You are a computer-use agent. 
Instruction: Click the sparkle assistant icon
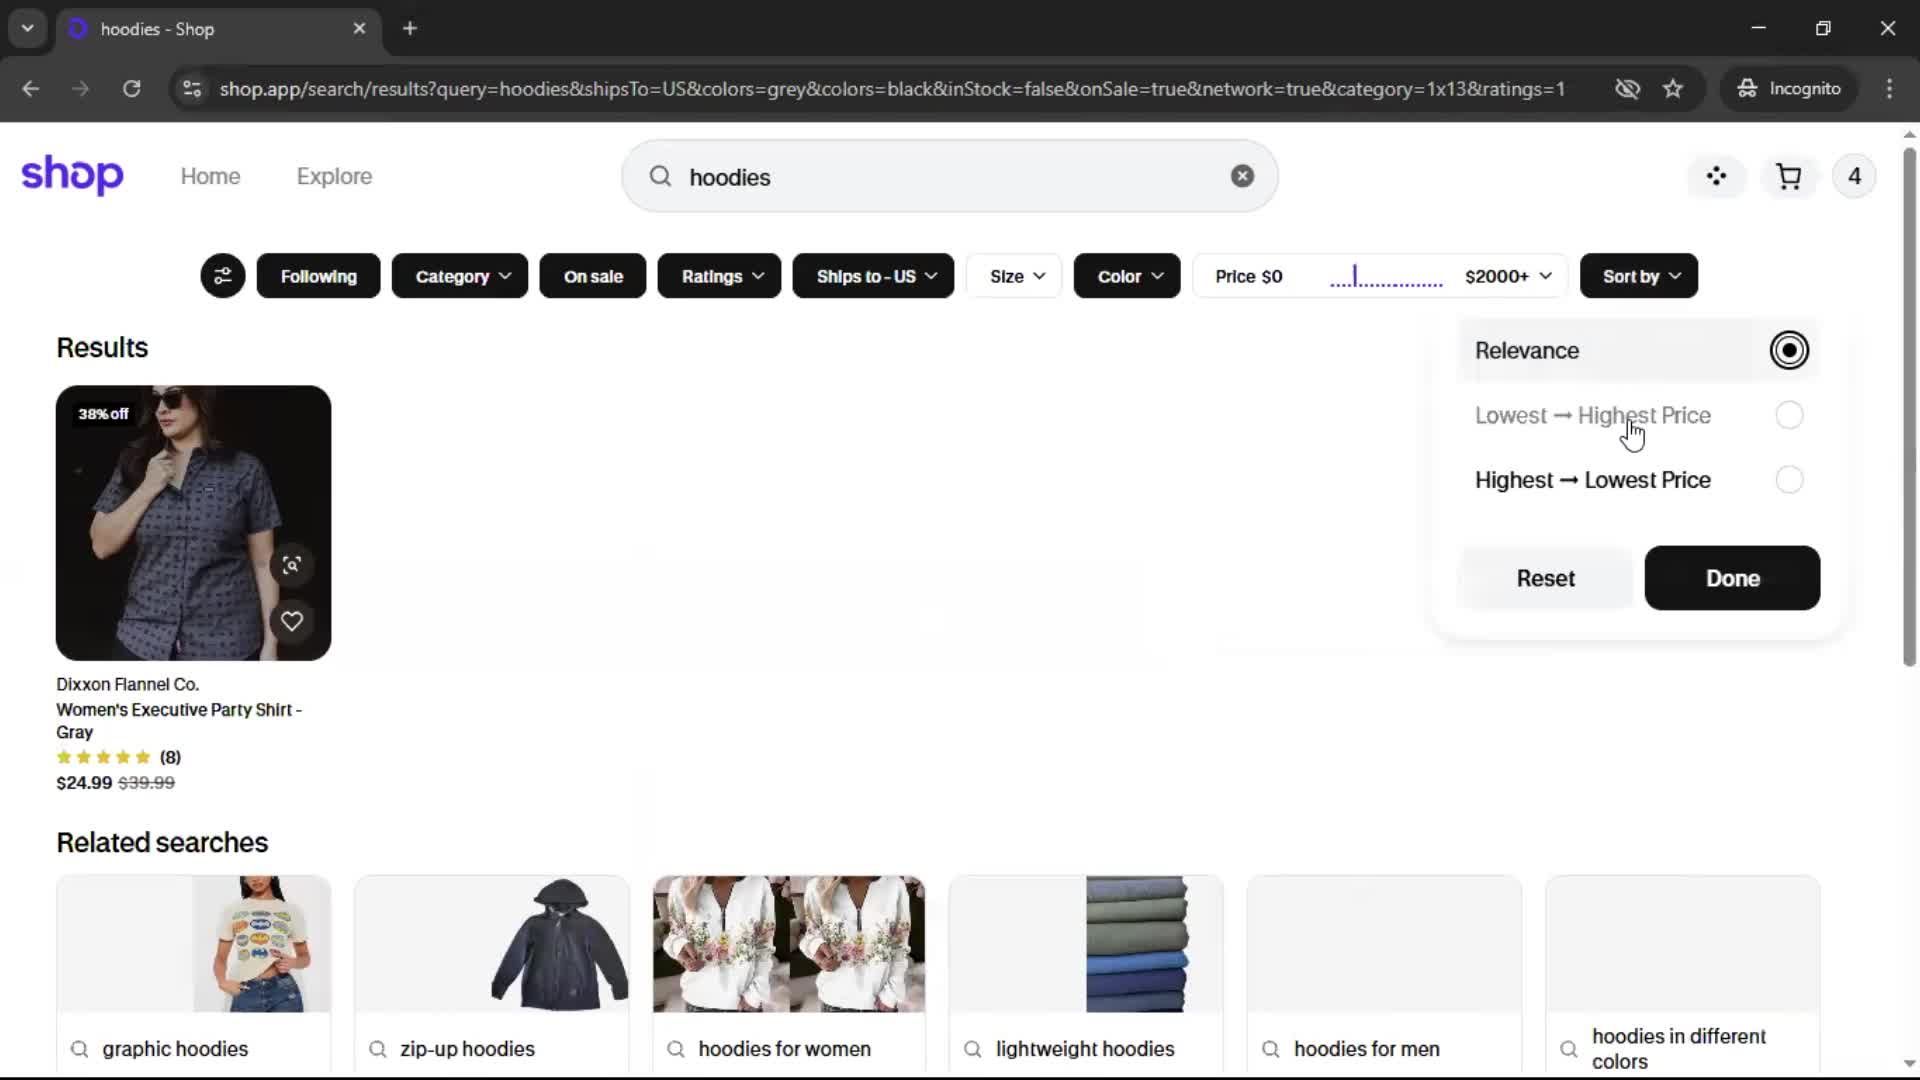pyautogui.click(x=1716, y=177)
